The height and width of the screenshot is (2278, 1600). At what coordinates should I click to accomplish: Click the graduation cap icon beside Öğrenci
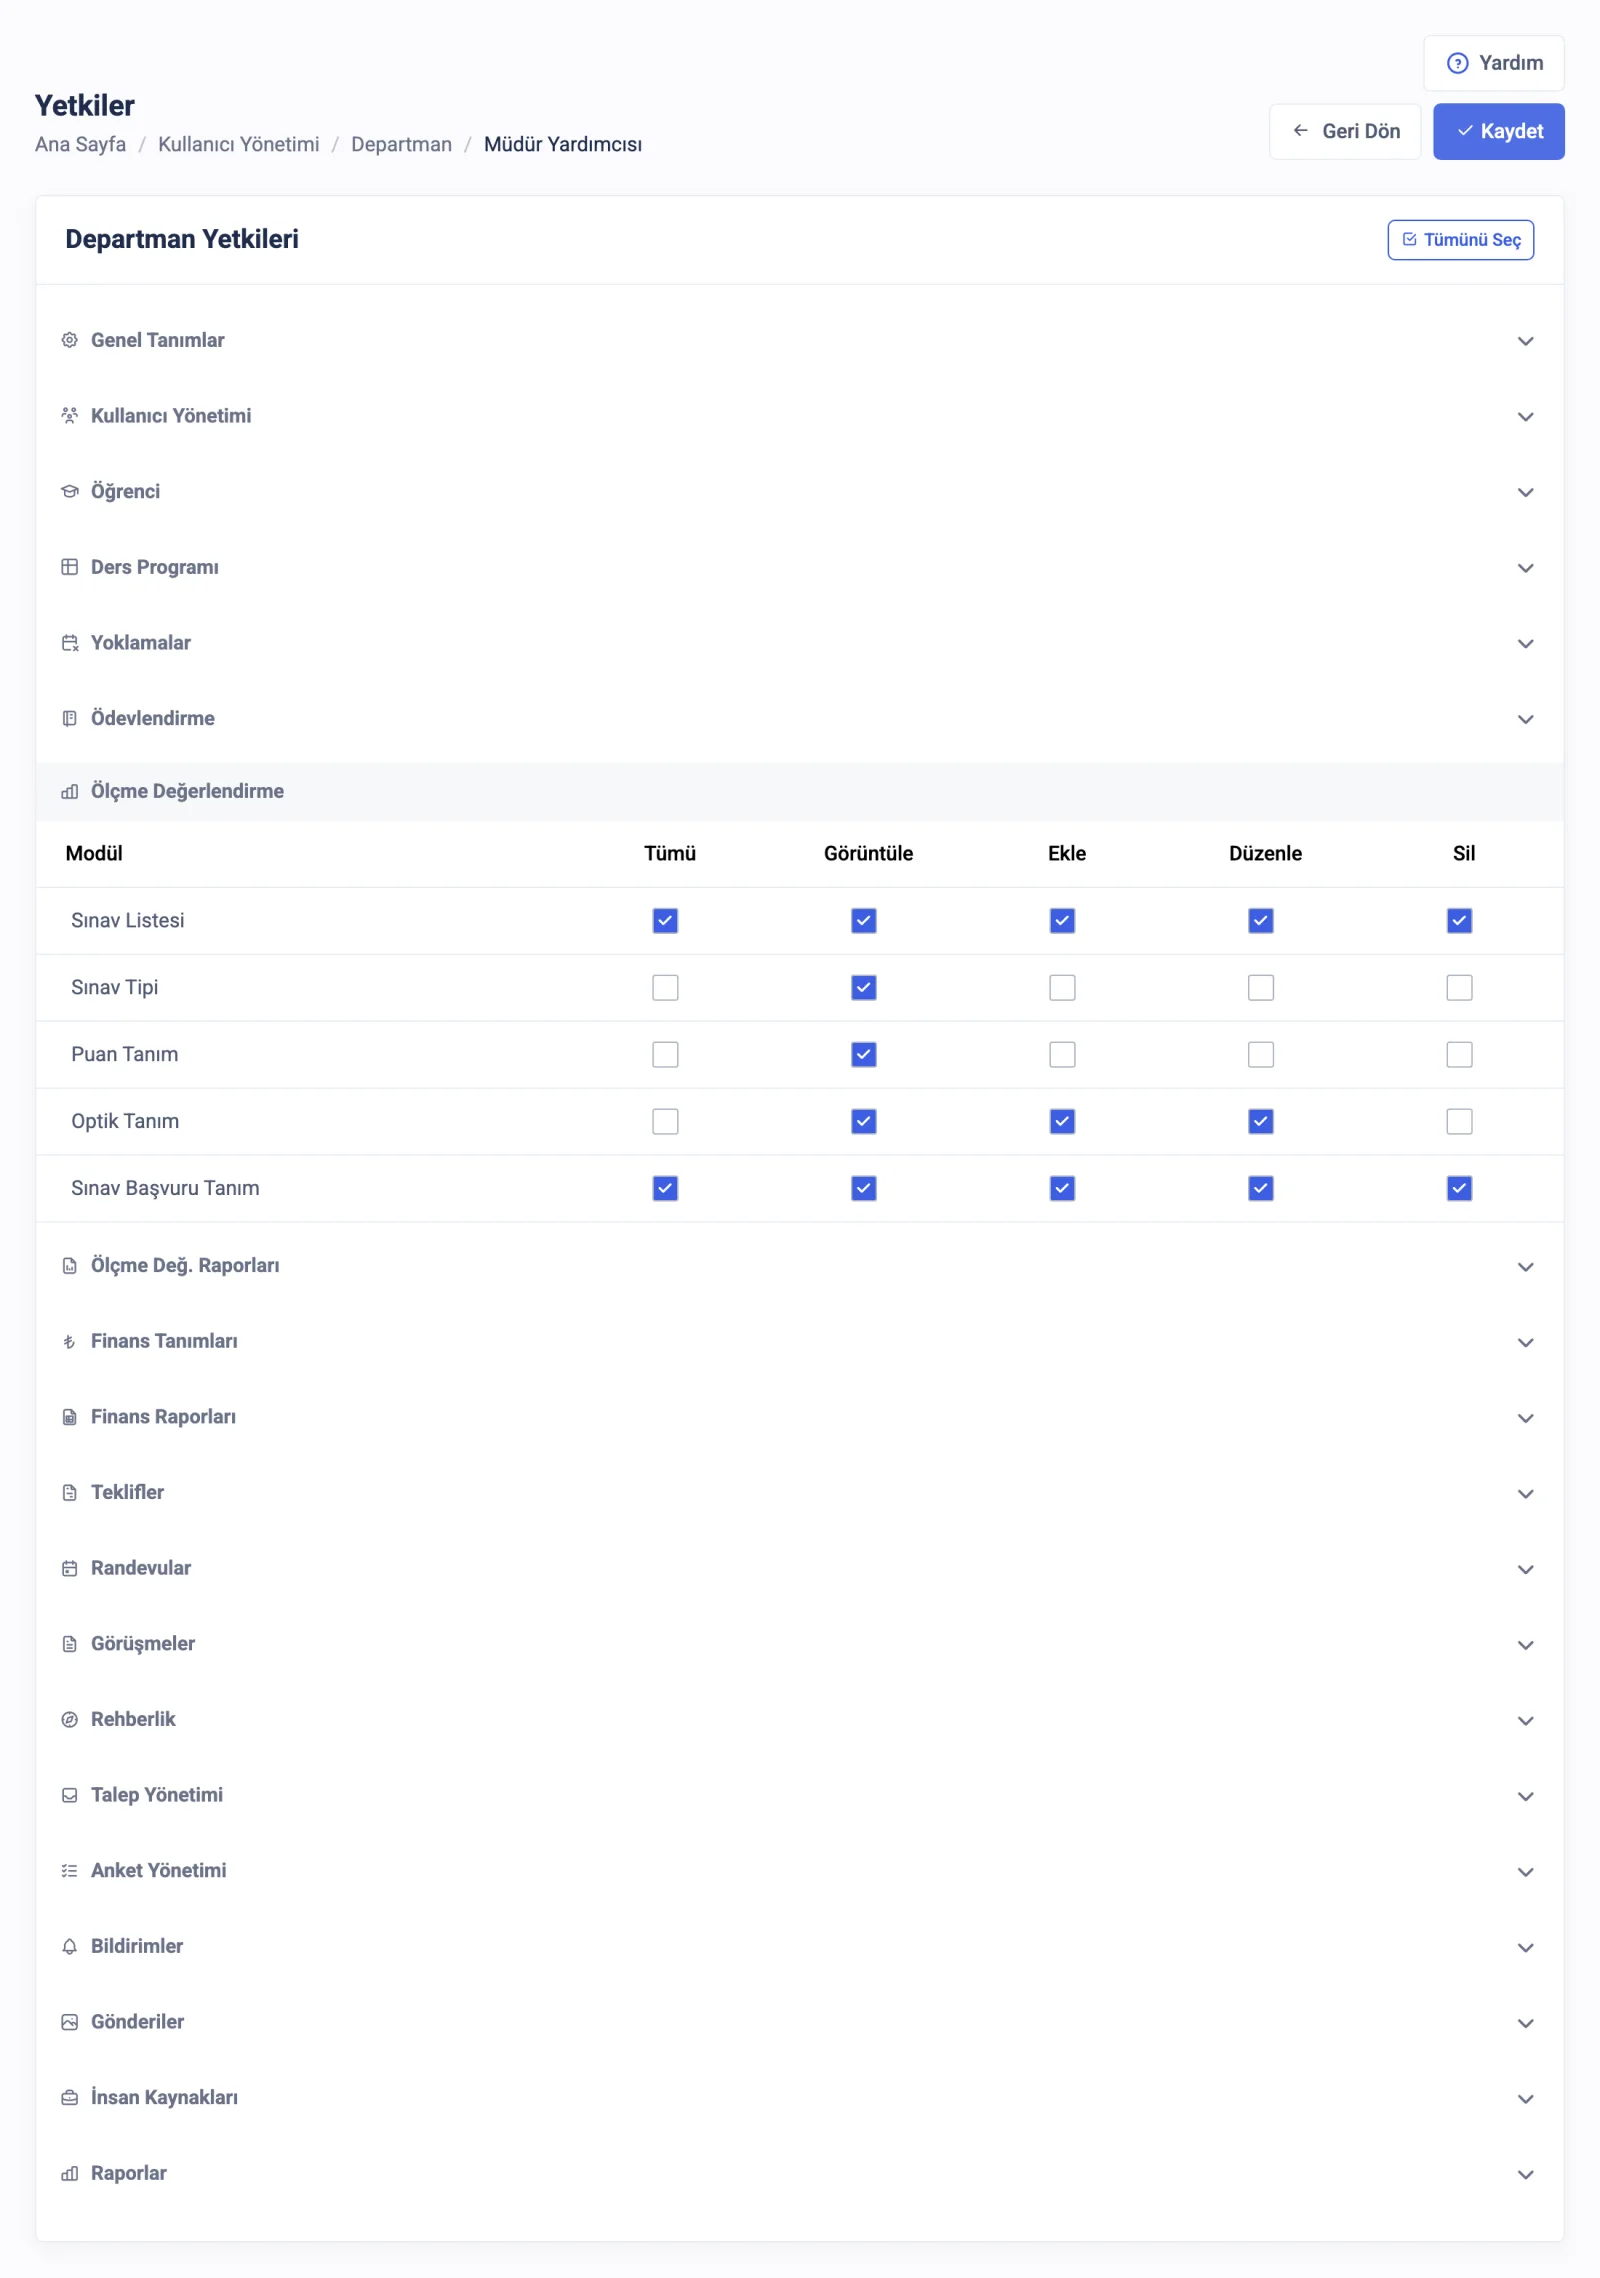tap(69, 492)
